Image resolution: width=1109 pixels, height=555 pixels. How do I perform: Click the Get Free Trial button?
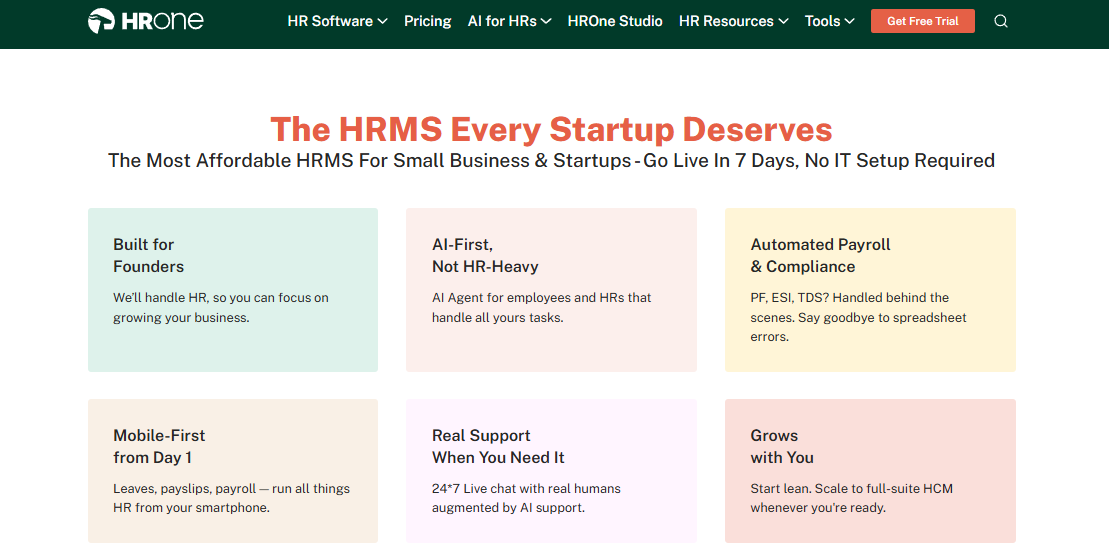click(x=922, y=21)
